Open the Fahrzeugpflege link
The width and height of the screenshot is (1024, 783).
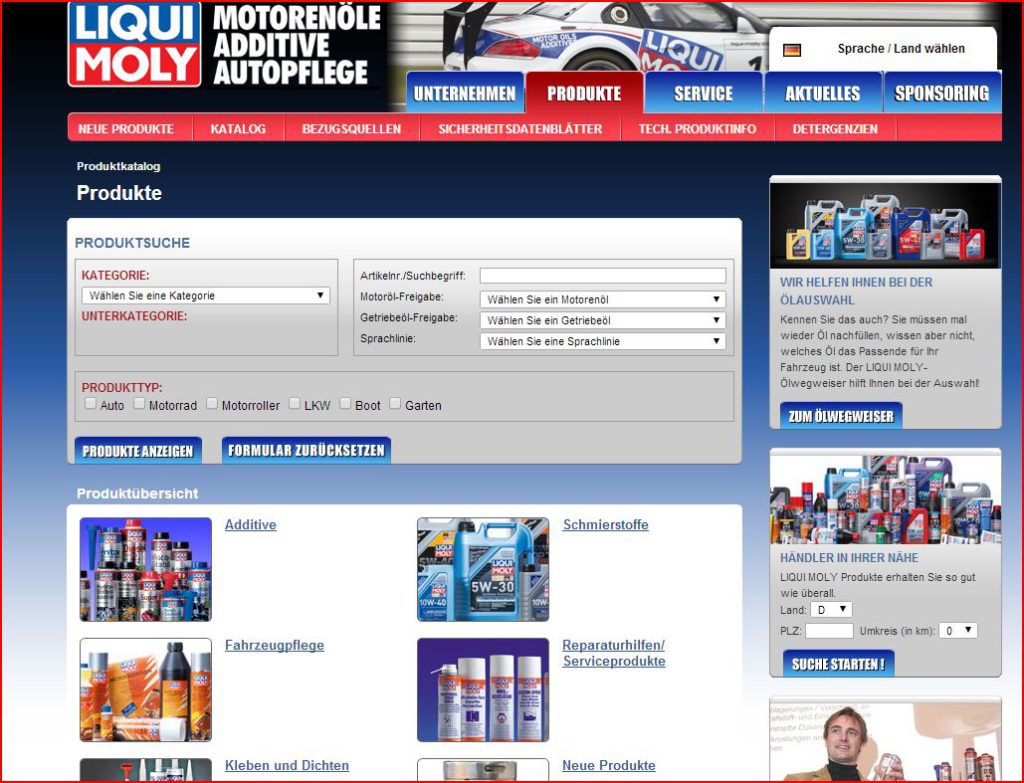point(274,645)
